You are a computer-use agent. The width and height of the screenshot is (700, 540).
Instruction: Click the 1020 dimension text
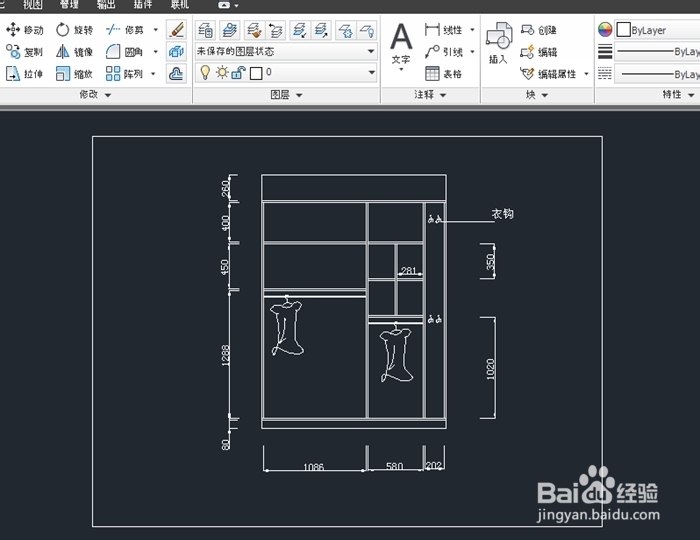tap(491, 369)
